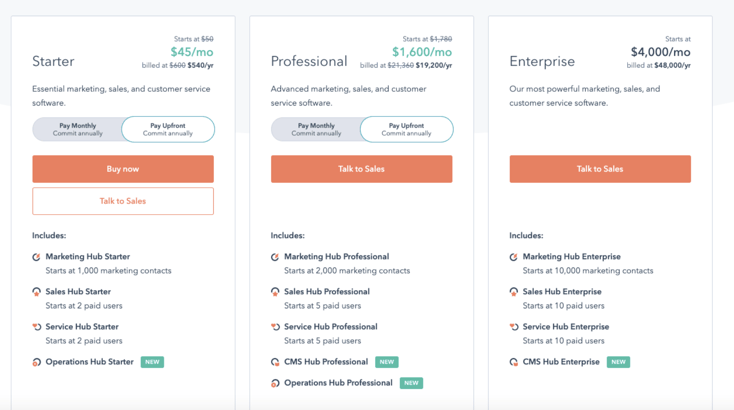
Task: Click the Operations Hub Starter icon
Action: (37, 362)
